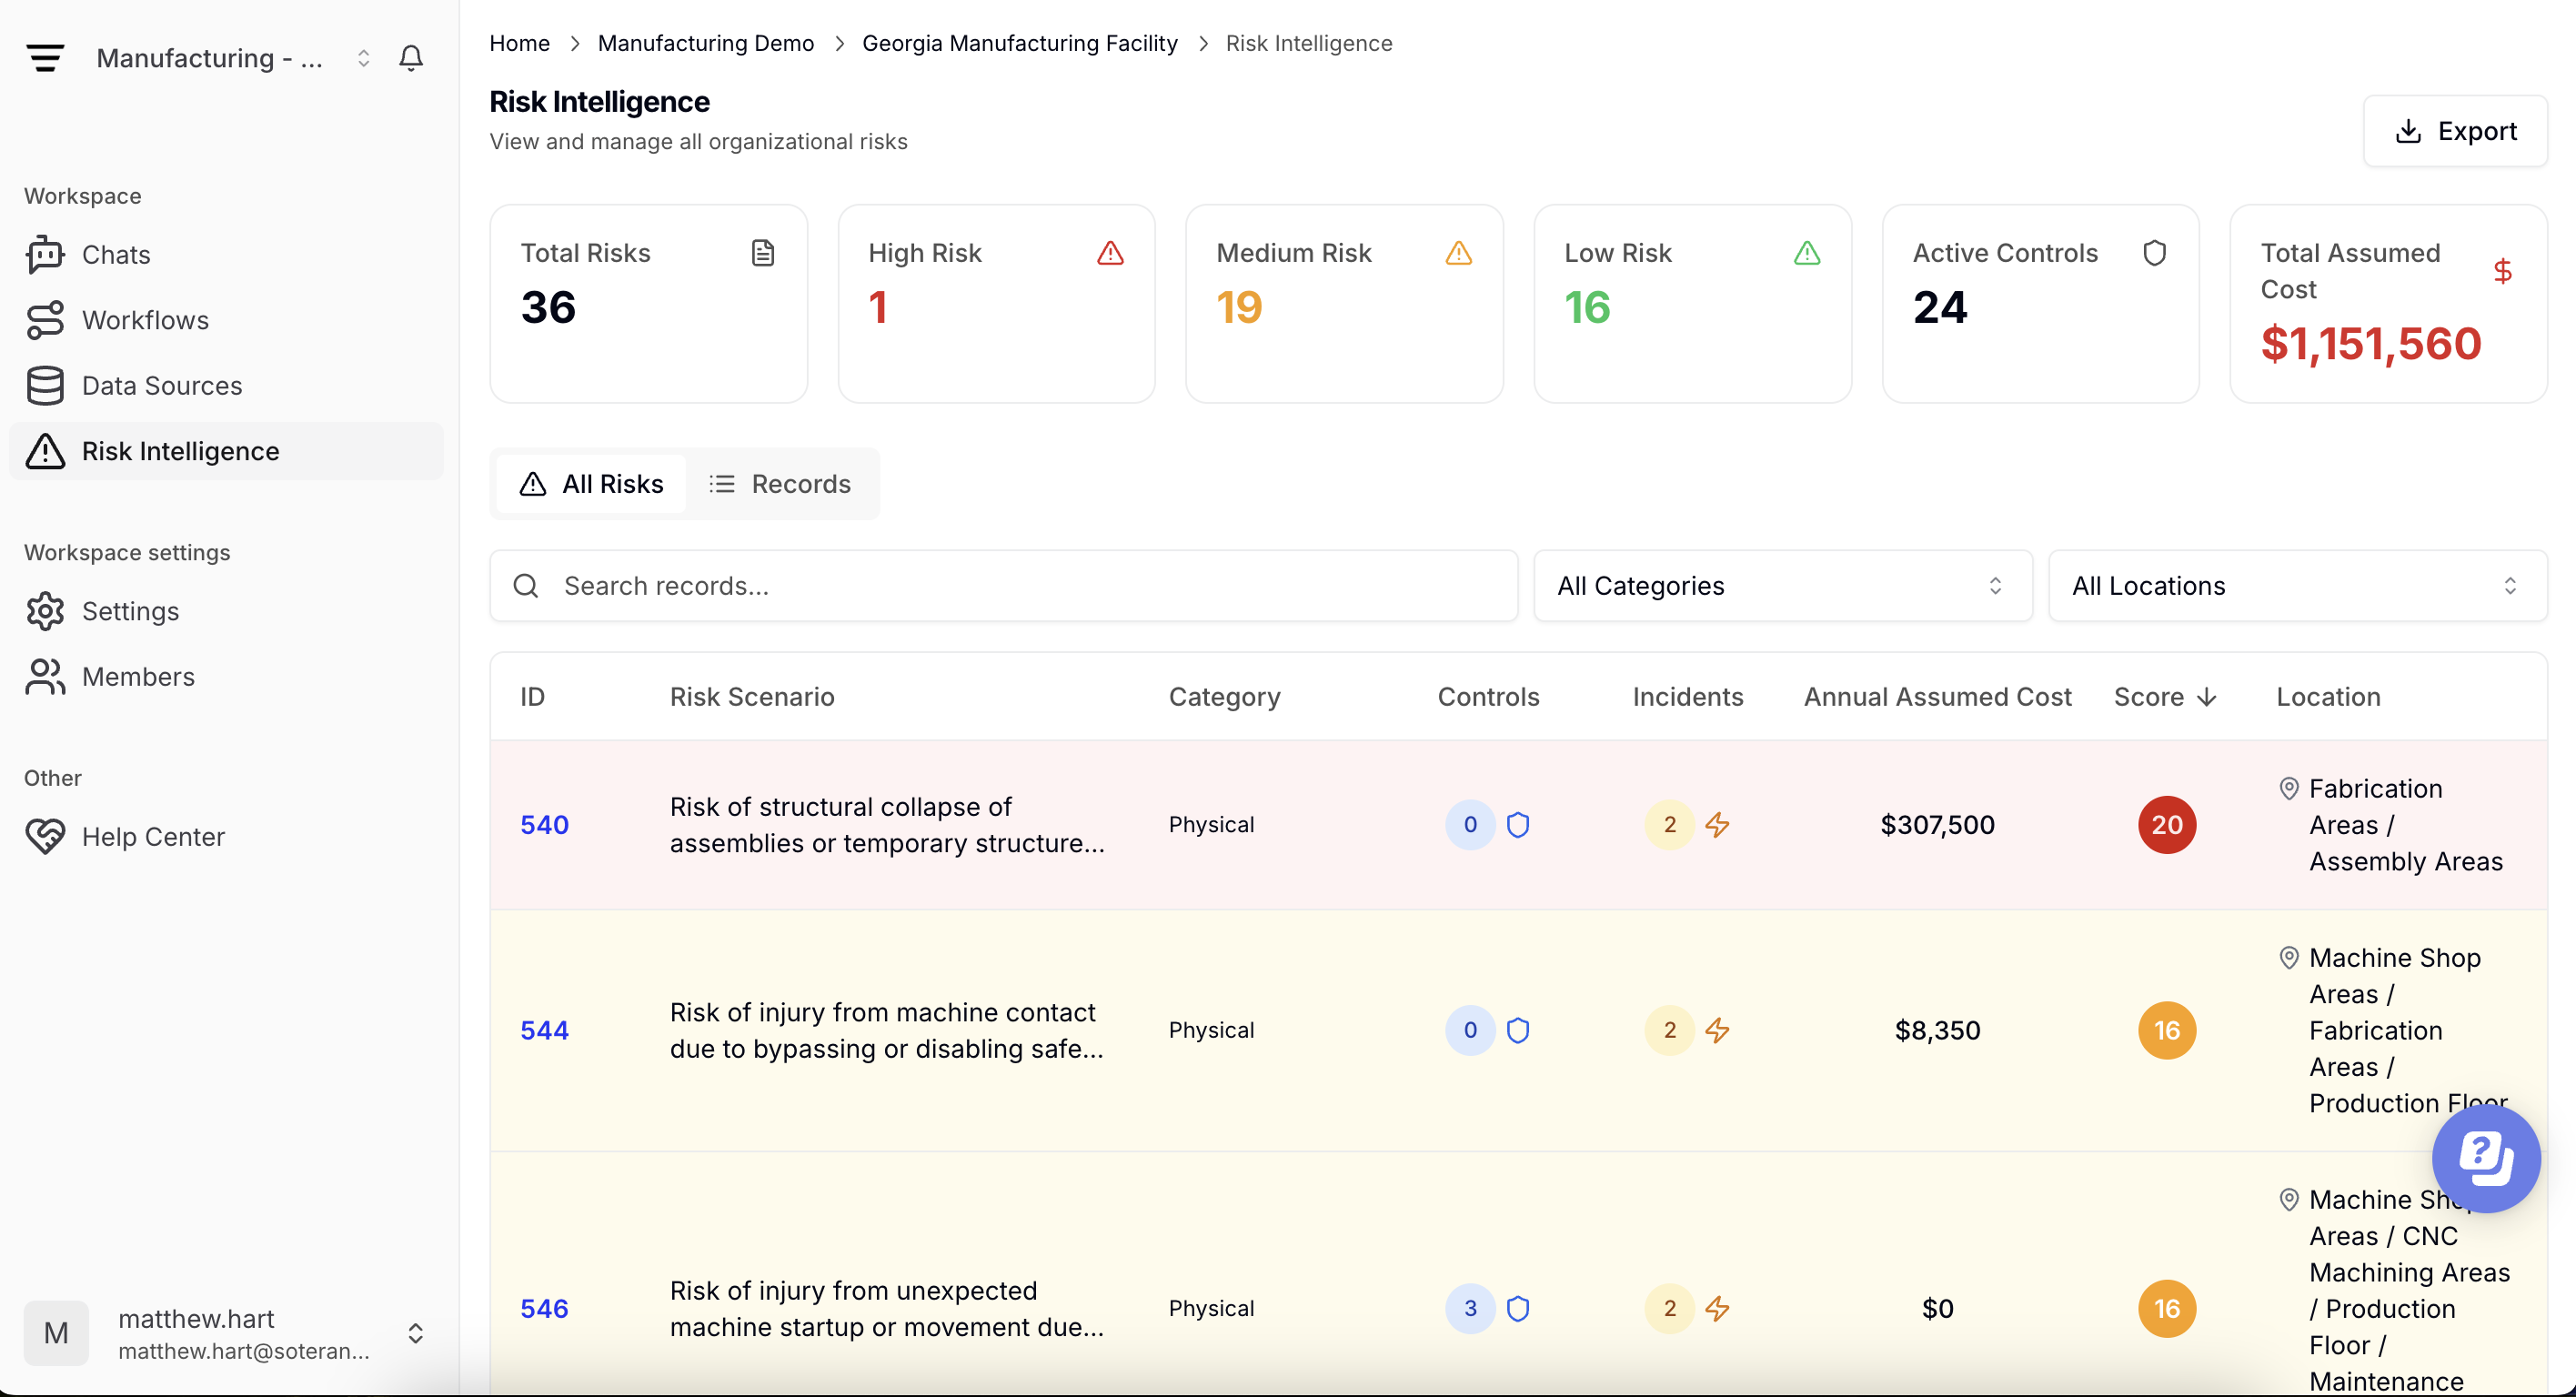This screenshot has width=2576, height=1397.
Task: Open risk ID 546
Action: (544, 1309)
